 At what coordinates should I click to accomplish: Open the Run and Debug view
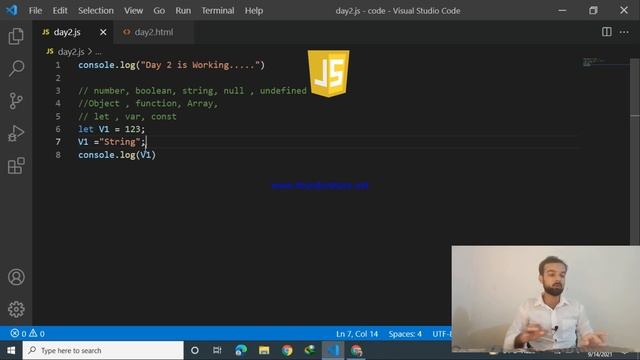(16, 133)
